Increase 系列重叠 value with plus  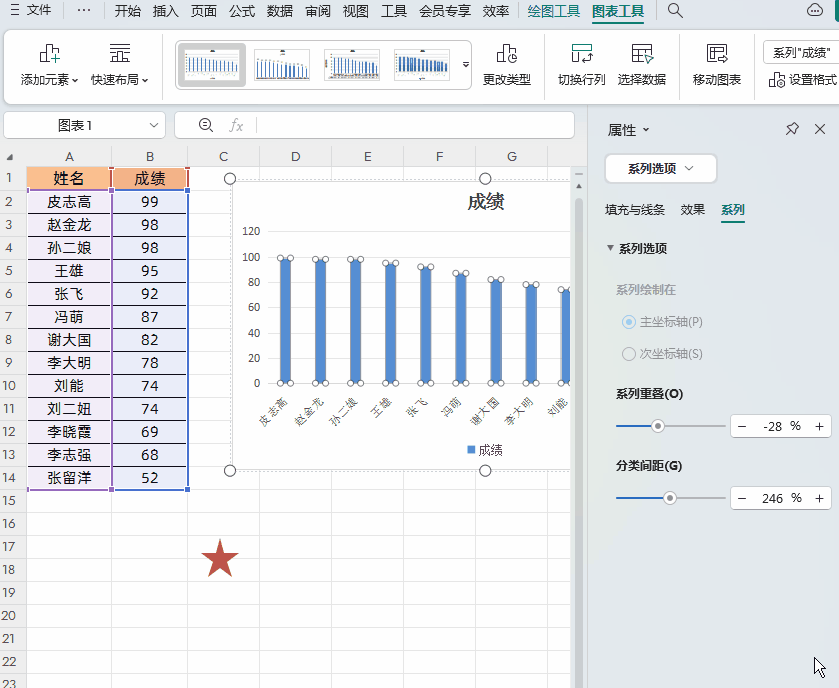819,426
